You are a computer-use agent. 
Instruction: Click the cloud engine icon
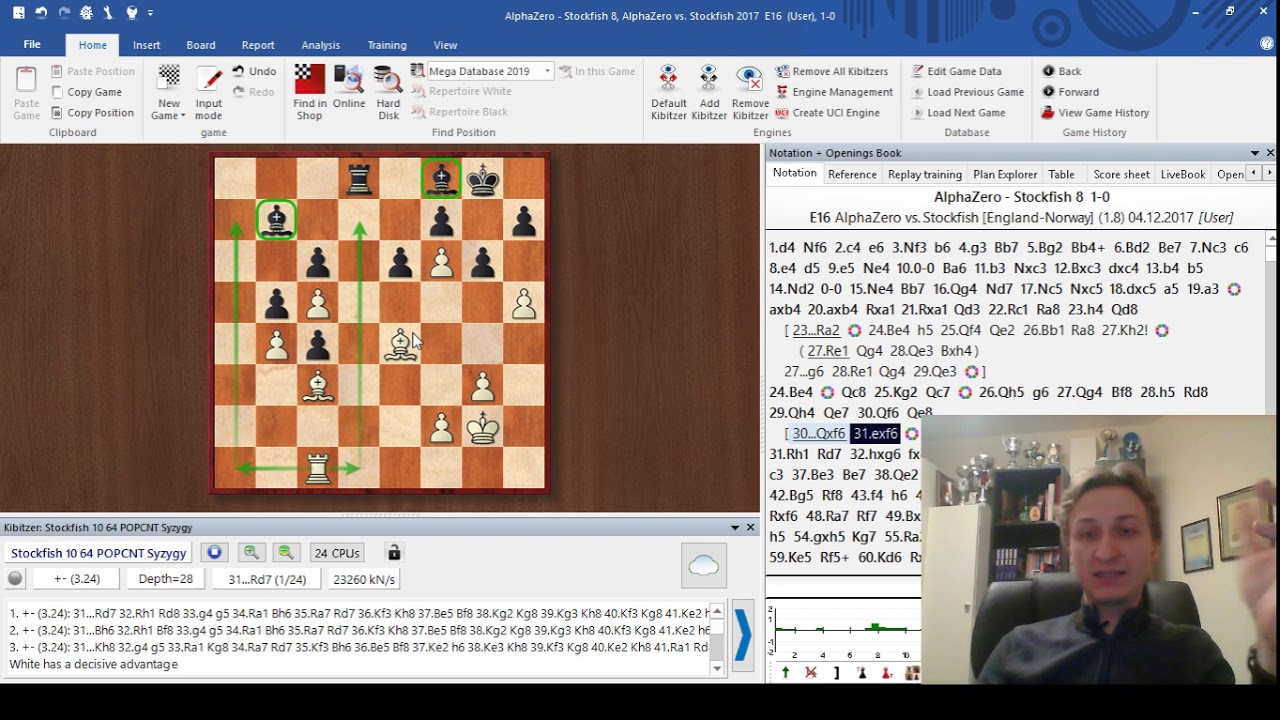coord(704,566)
